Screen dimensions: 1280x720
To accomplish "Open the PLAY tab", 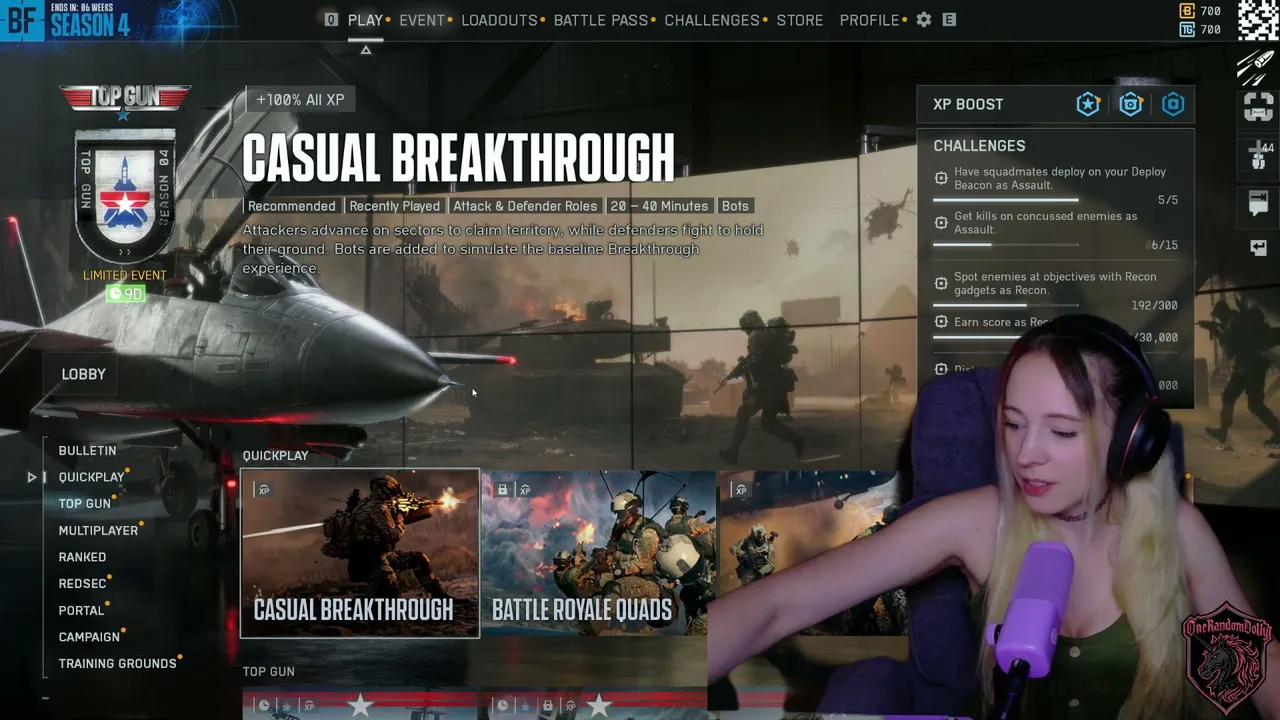I will 365,20.
